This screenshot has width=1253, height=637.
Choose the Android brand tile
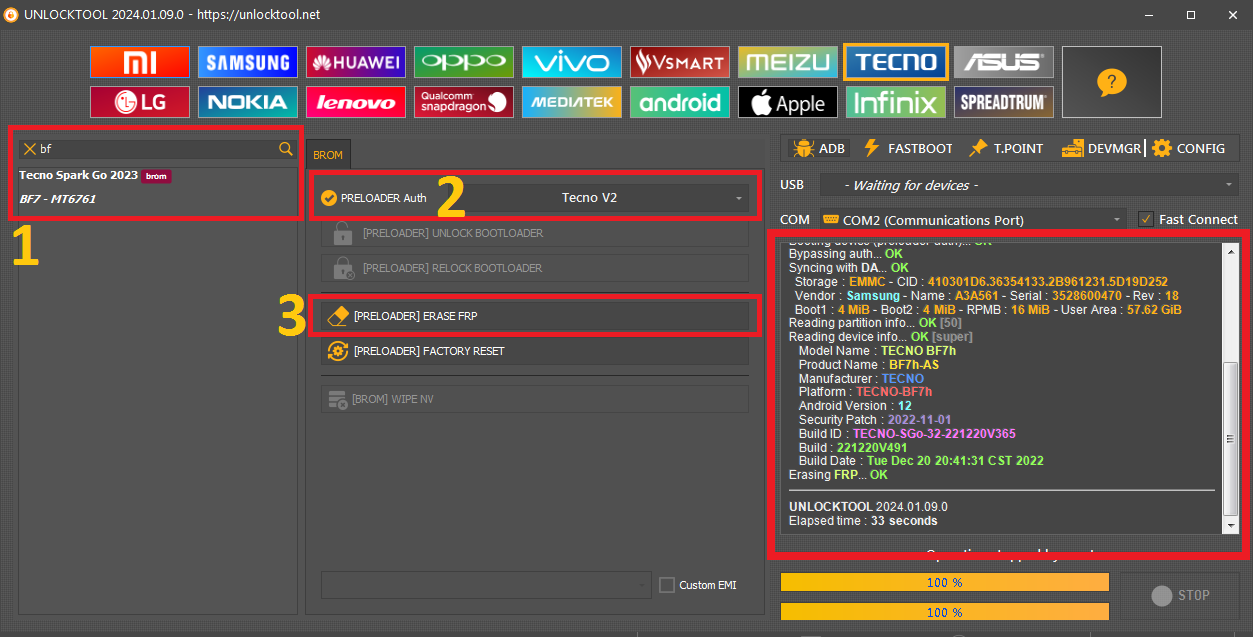click(680, 102)
